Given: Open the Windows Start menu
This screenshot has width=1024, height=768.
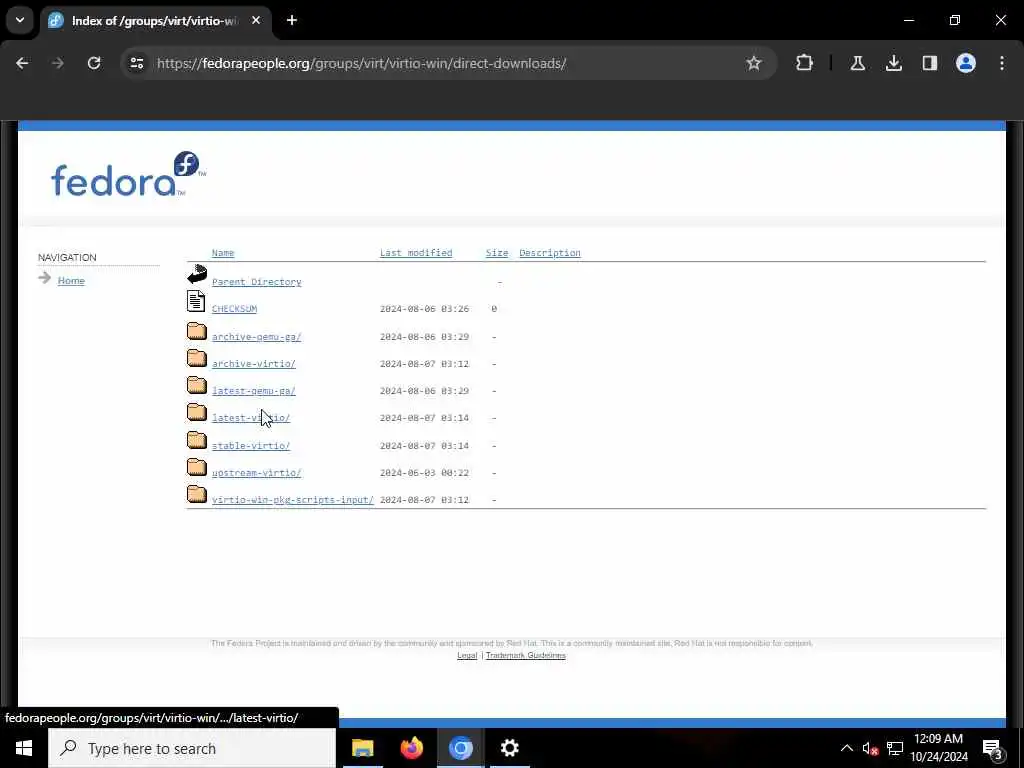Looking at the screenshot, I should (x=24, y=748).
